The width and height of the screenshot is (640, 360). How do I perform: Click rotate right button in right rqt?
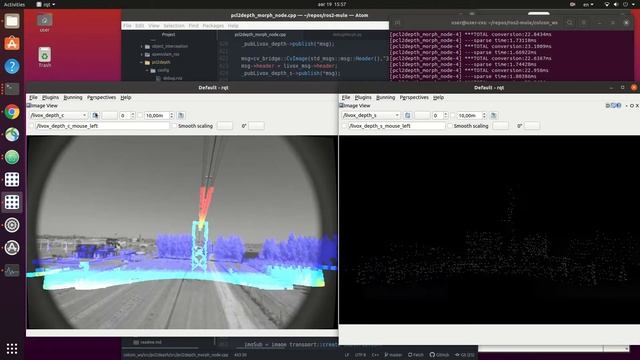point(532,126)
